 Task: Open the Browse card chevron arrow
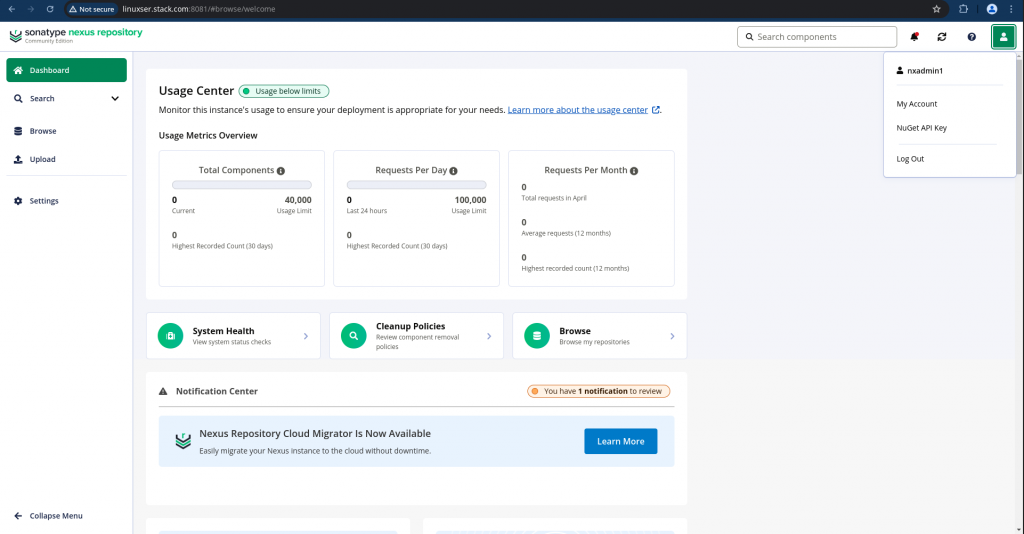[x=672, y=336]
